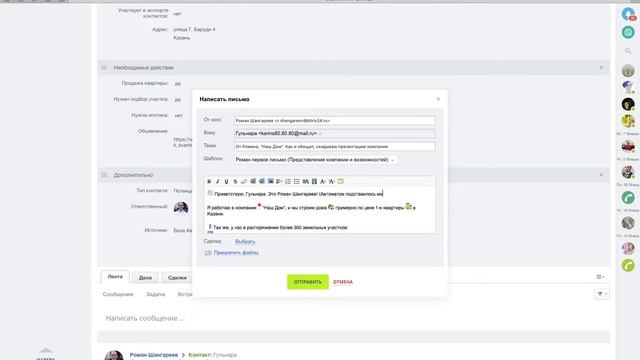Click the eraser clear-formatting icon

tap(244, 181)
